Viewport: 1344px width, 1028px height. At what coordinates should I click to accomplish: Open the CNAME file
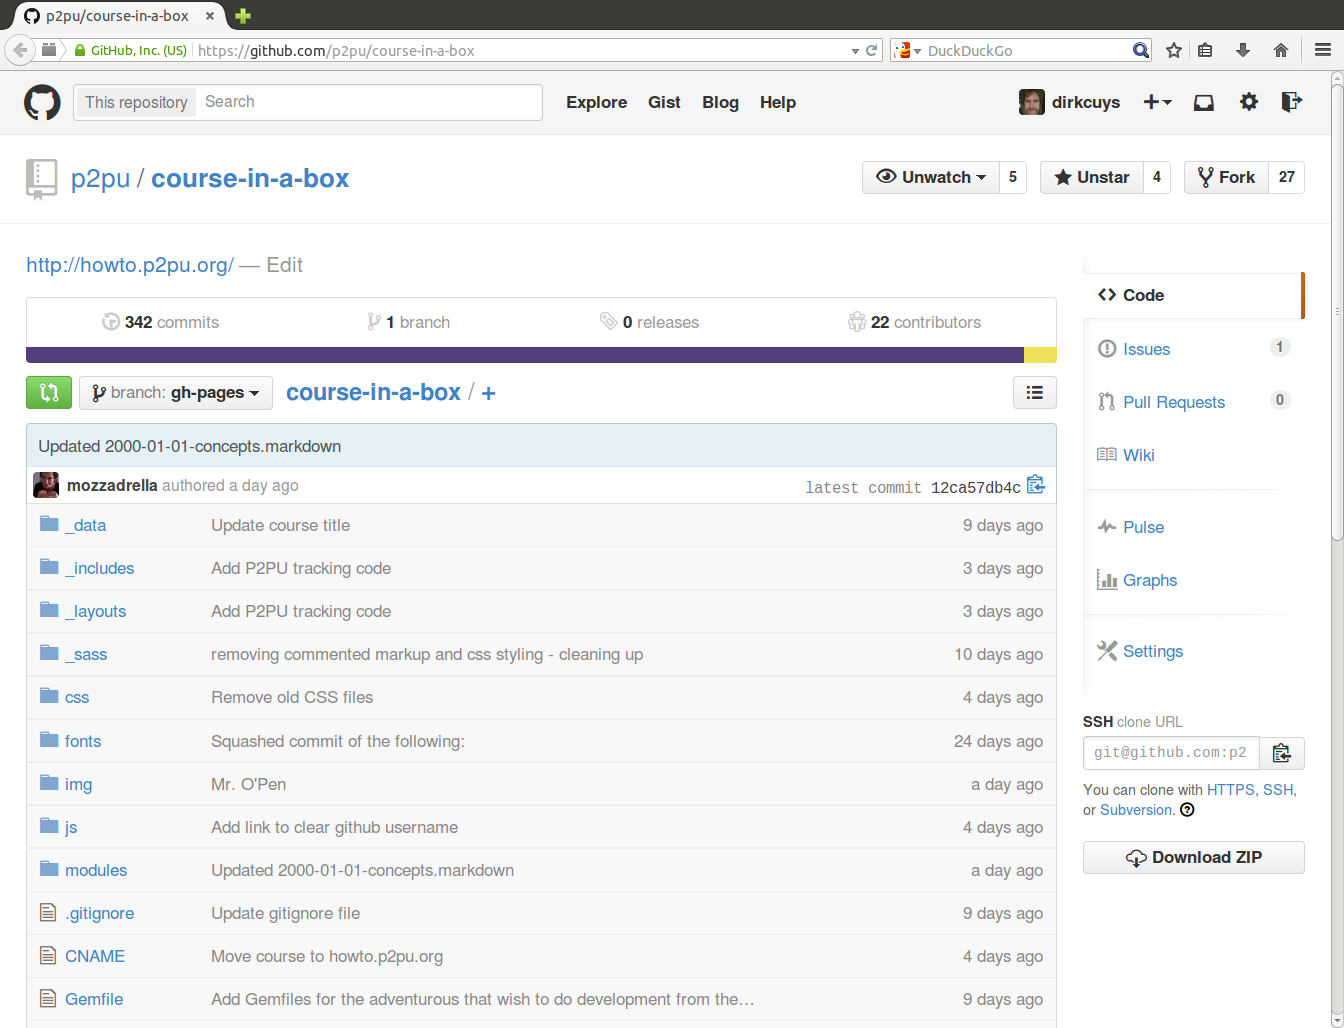95,956
